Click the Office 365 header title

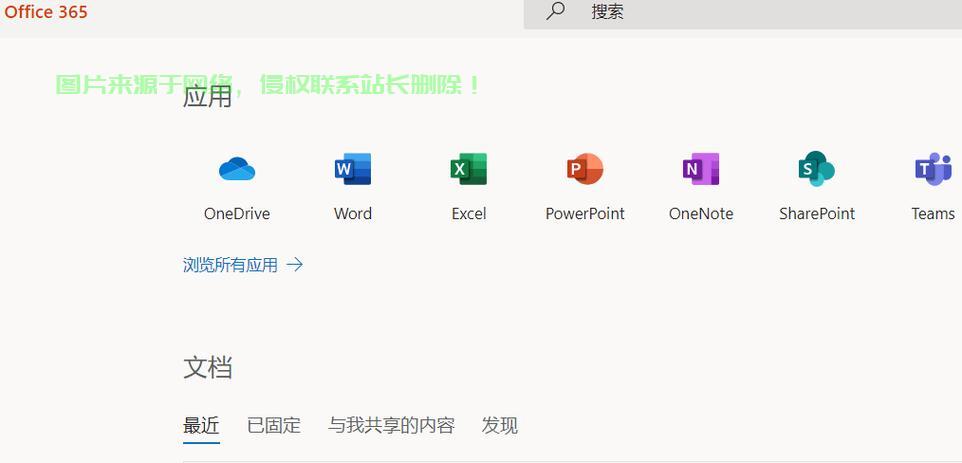coord(46,12)
